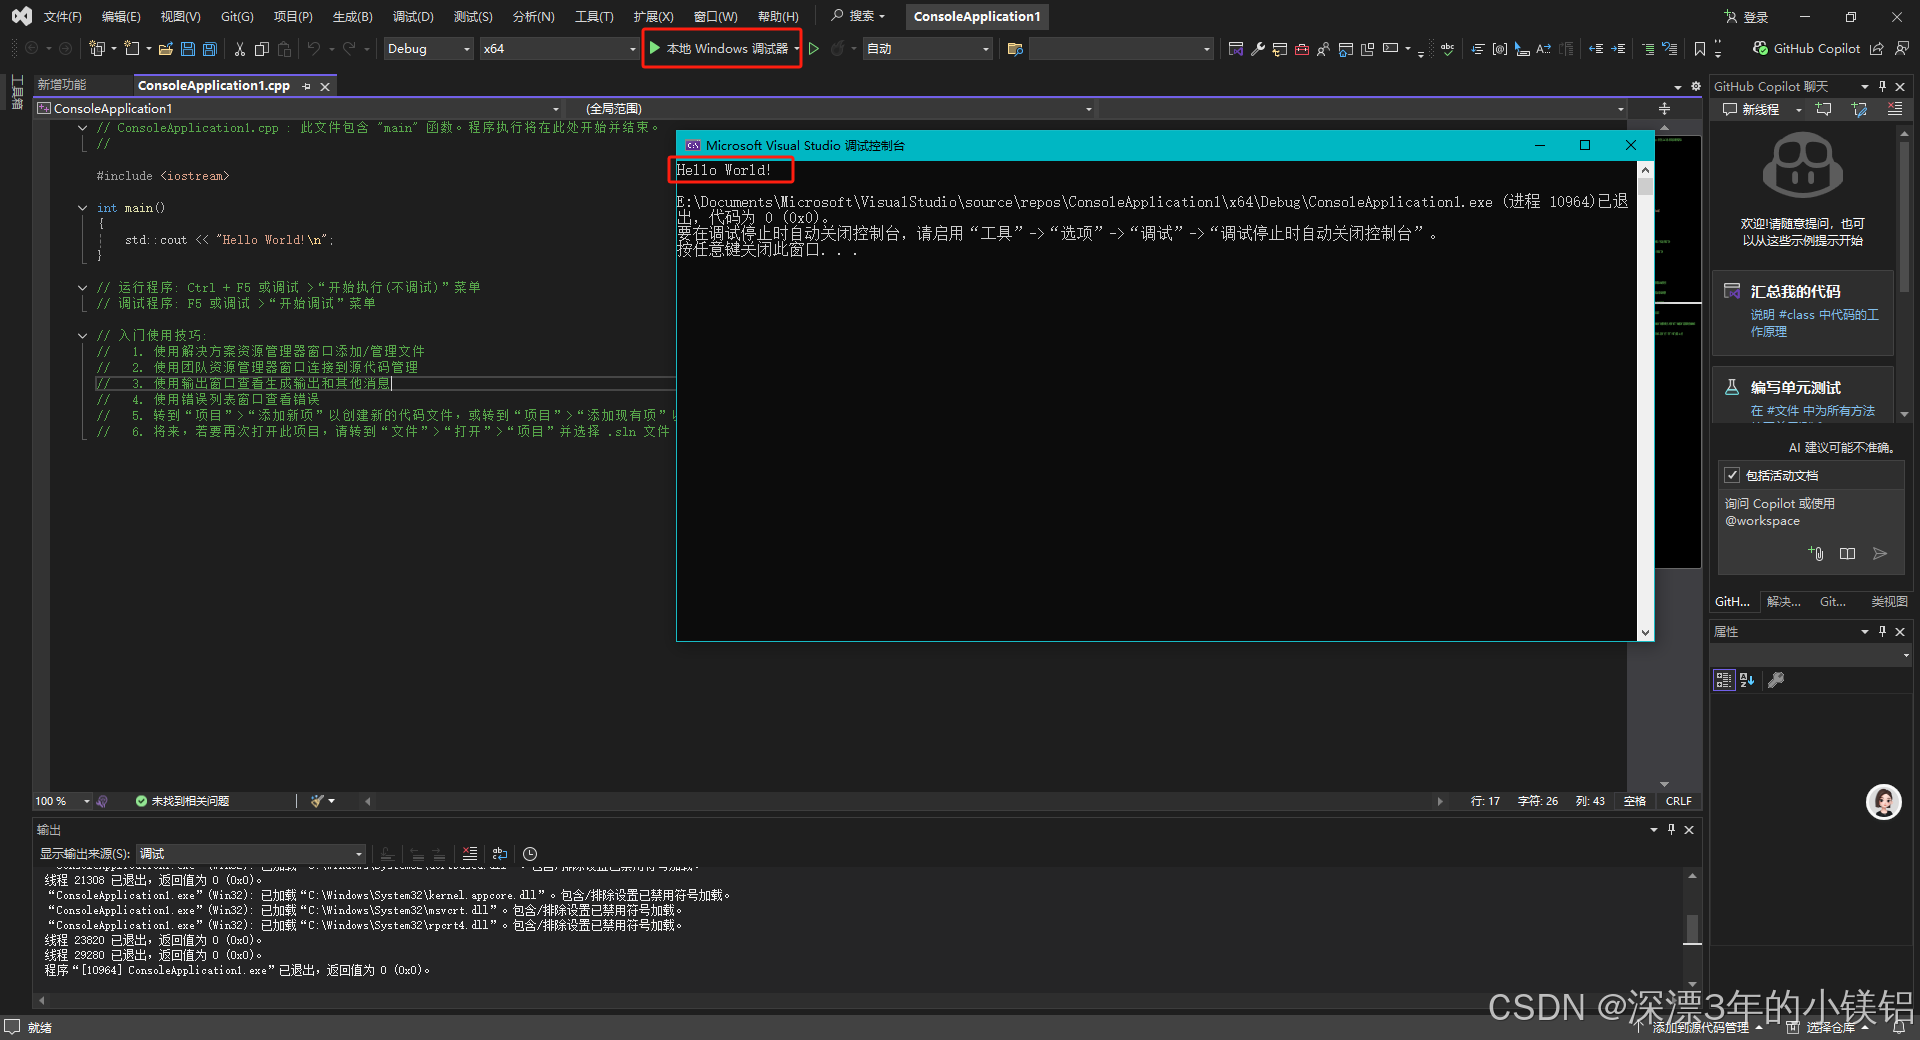Select the 编写单元测试 suggestion card
Image resolution: width=1920 pixels, height=1040 pixels.
pos(1803,394)
